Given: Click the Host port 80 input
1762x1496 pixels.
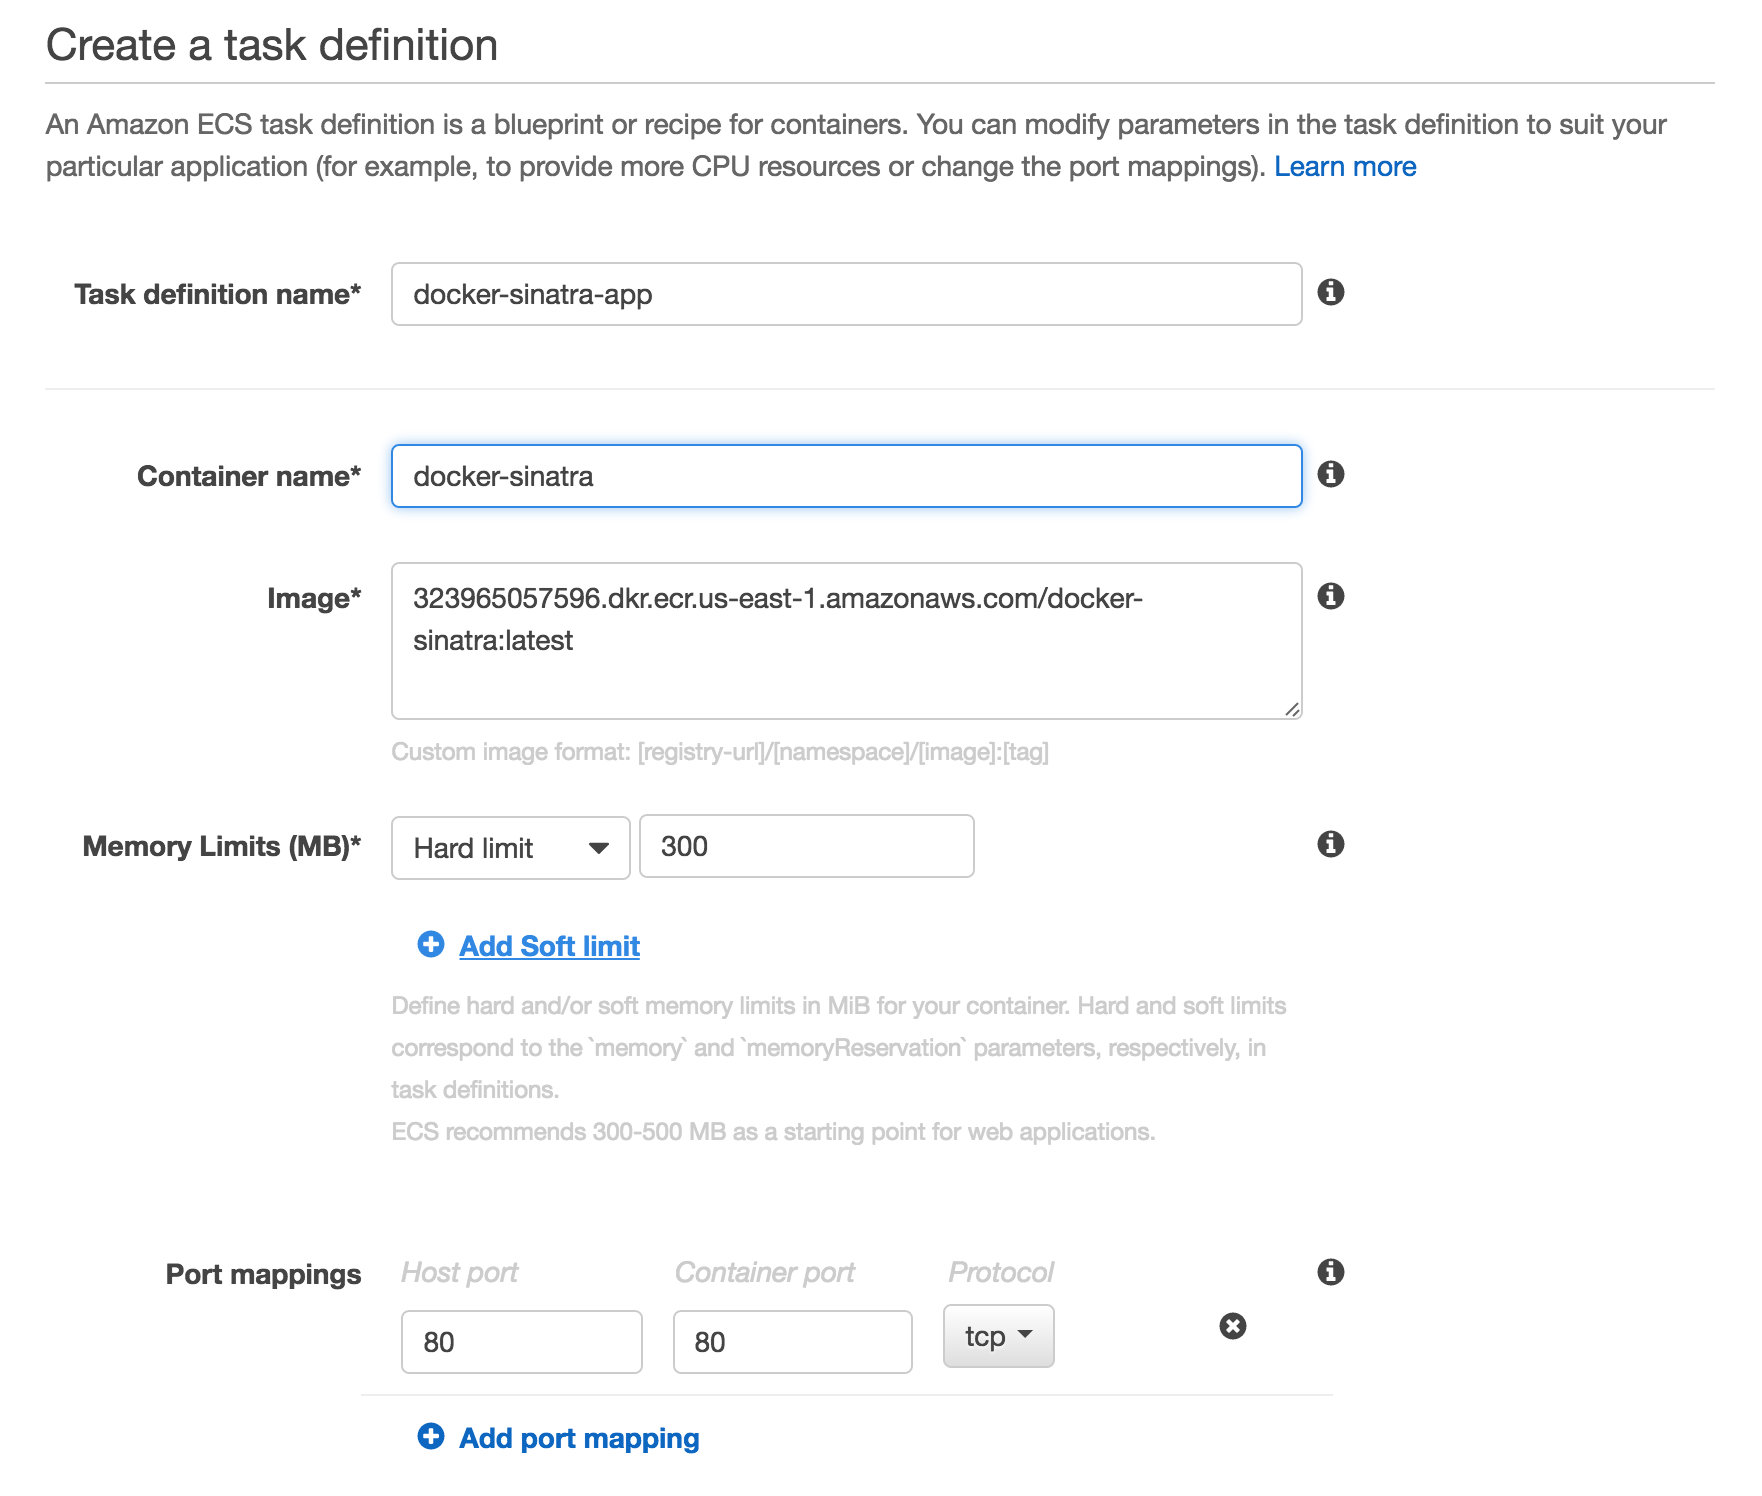Looking at the screenshot, I should (x=521, y=1341).
